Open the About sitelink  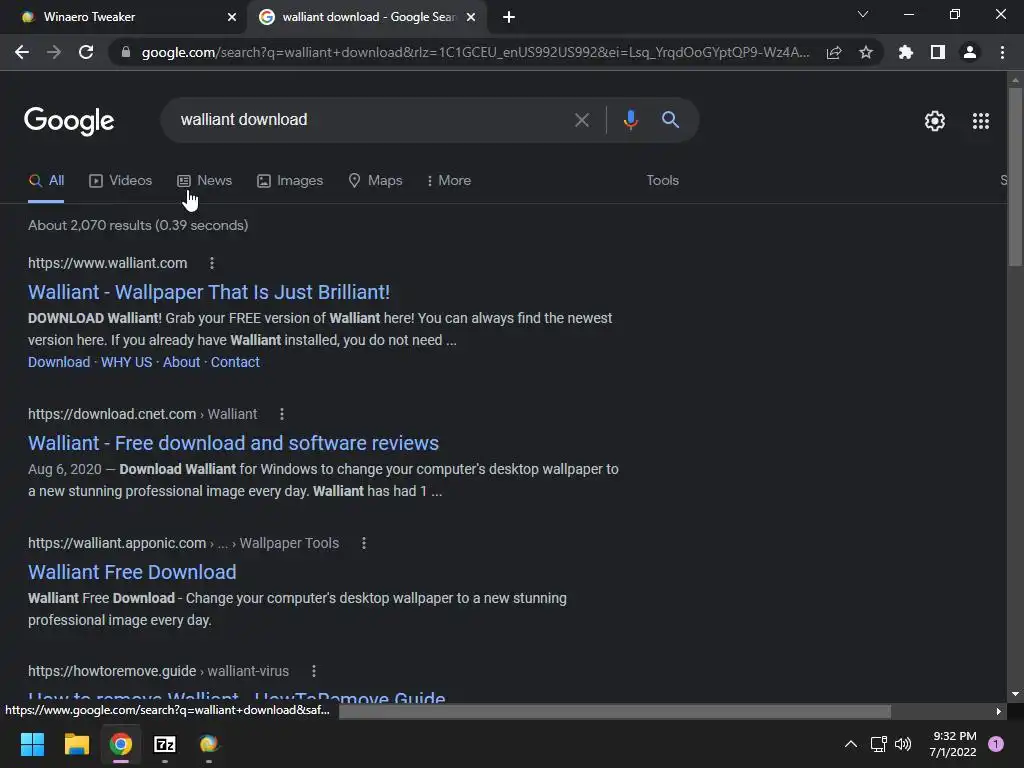[x=182, y=362]
